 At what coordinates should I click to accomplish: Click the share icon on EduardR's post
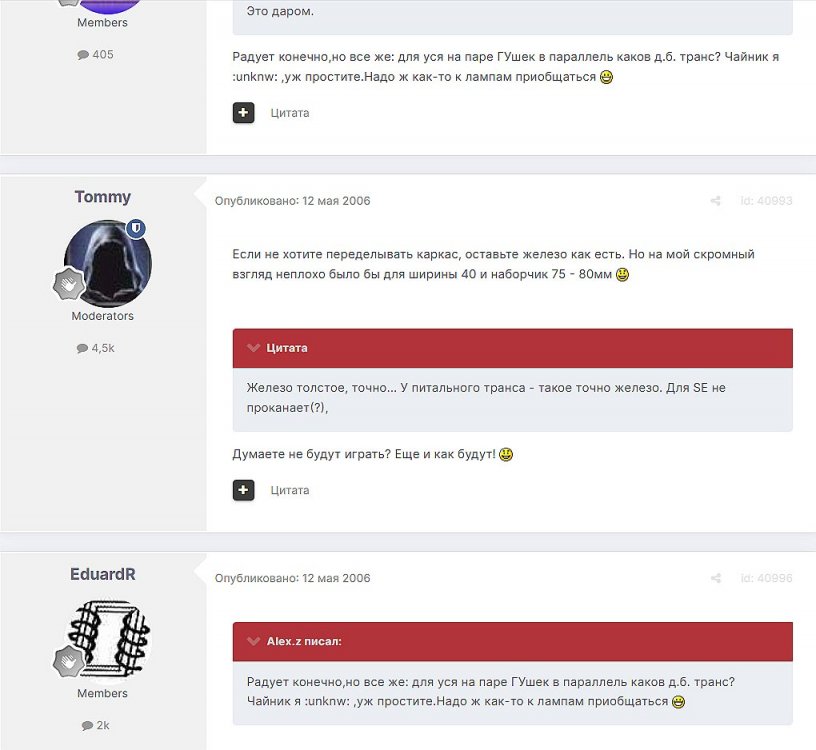[x=716, y=578]
